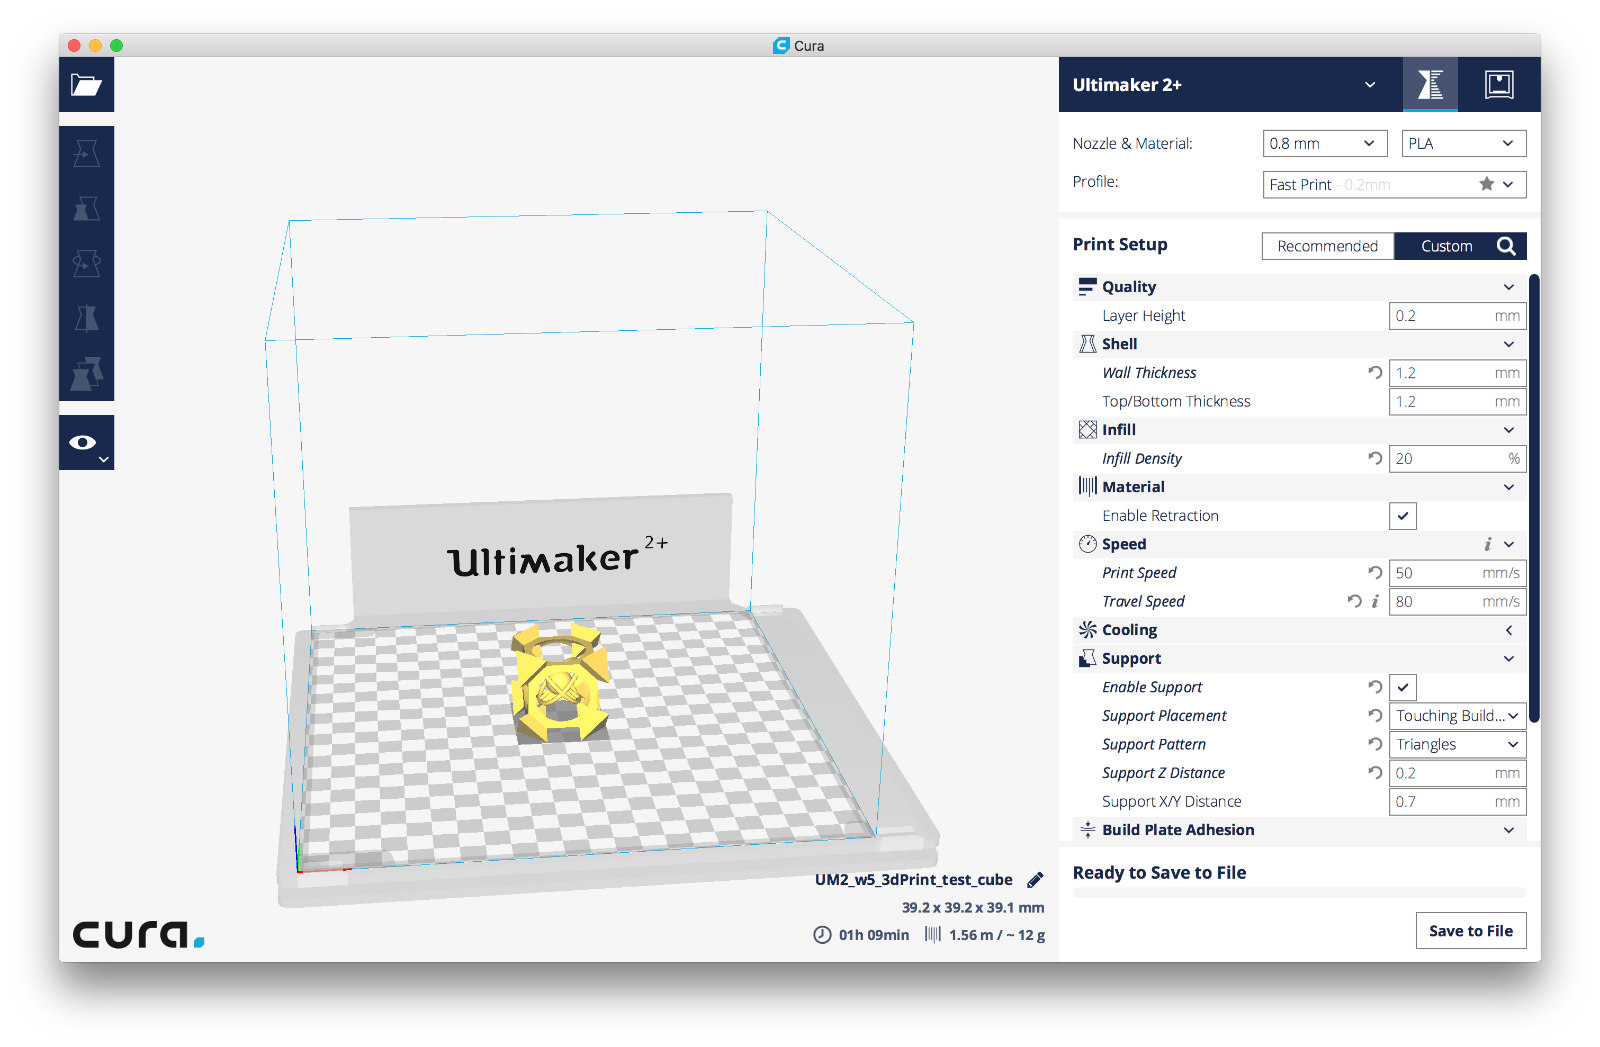Switch to Custom print setup
This screenshot has height=1047, width=1600.
[1446, 246]
